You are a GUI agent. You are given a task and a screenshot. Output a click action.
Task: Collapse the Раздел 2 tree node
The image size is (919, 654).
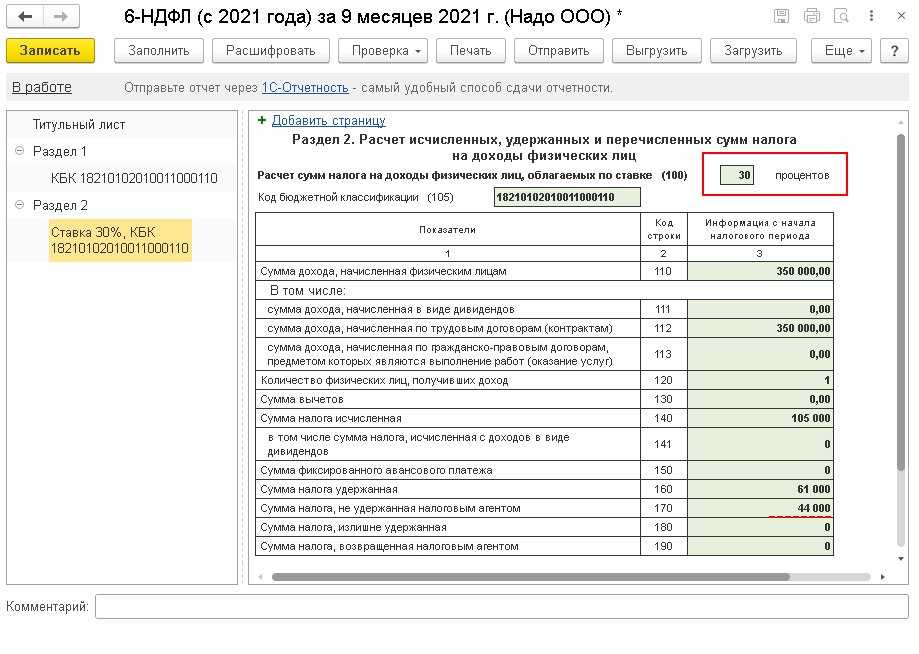point(20,205)
